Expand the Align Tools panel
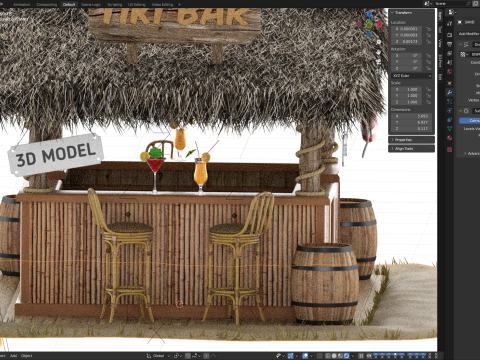The height and width of the screenshot is (360, 480). [411, 149]
